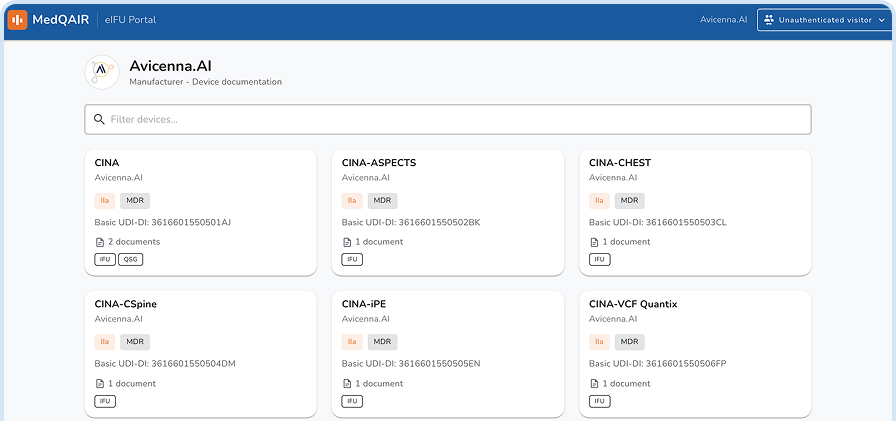Click the document icon on CINA-CHEST card
The width and height of the screenshot is (896, 421).
[594, 242]
